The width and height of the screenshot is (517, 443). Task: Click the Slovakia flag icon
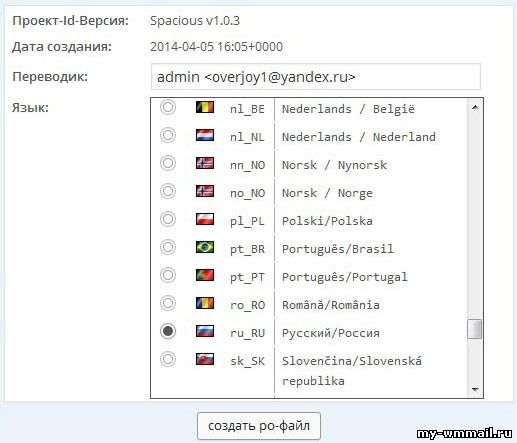click(205, 359)
